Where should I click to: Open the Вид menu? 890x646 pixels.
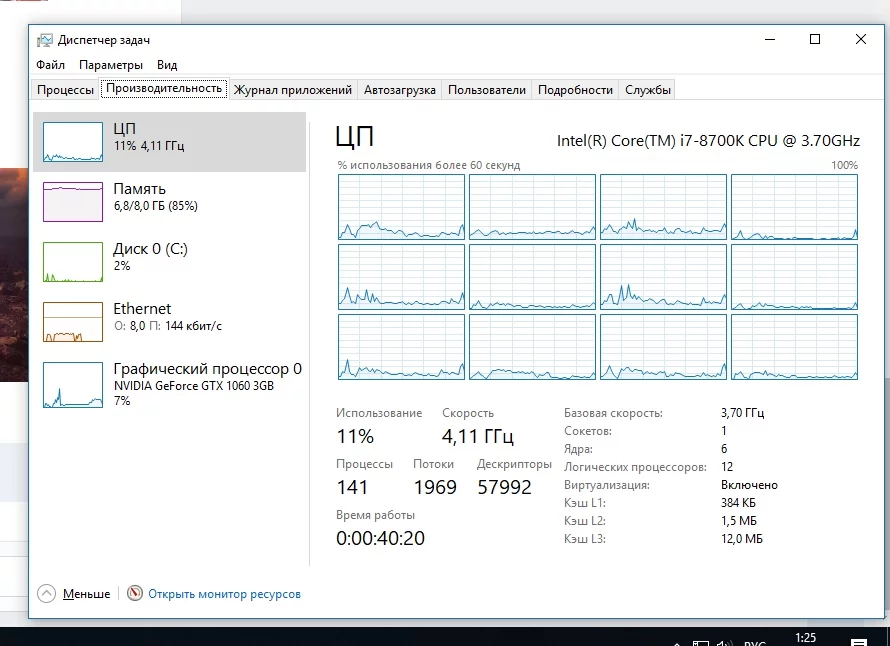coord(167,65)
